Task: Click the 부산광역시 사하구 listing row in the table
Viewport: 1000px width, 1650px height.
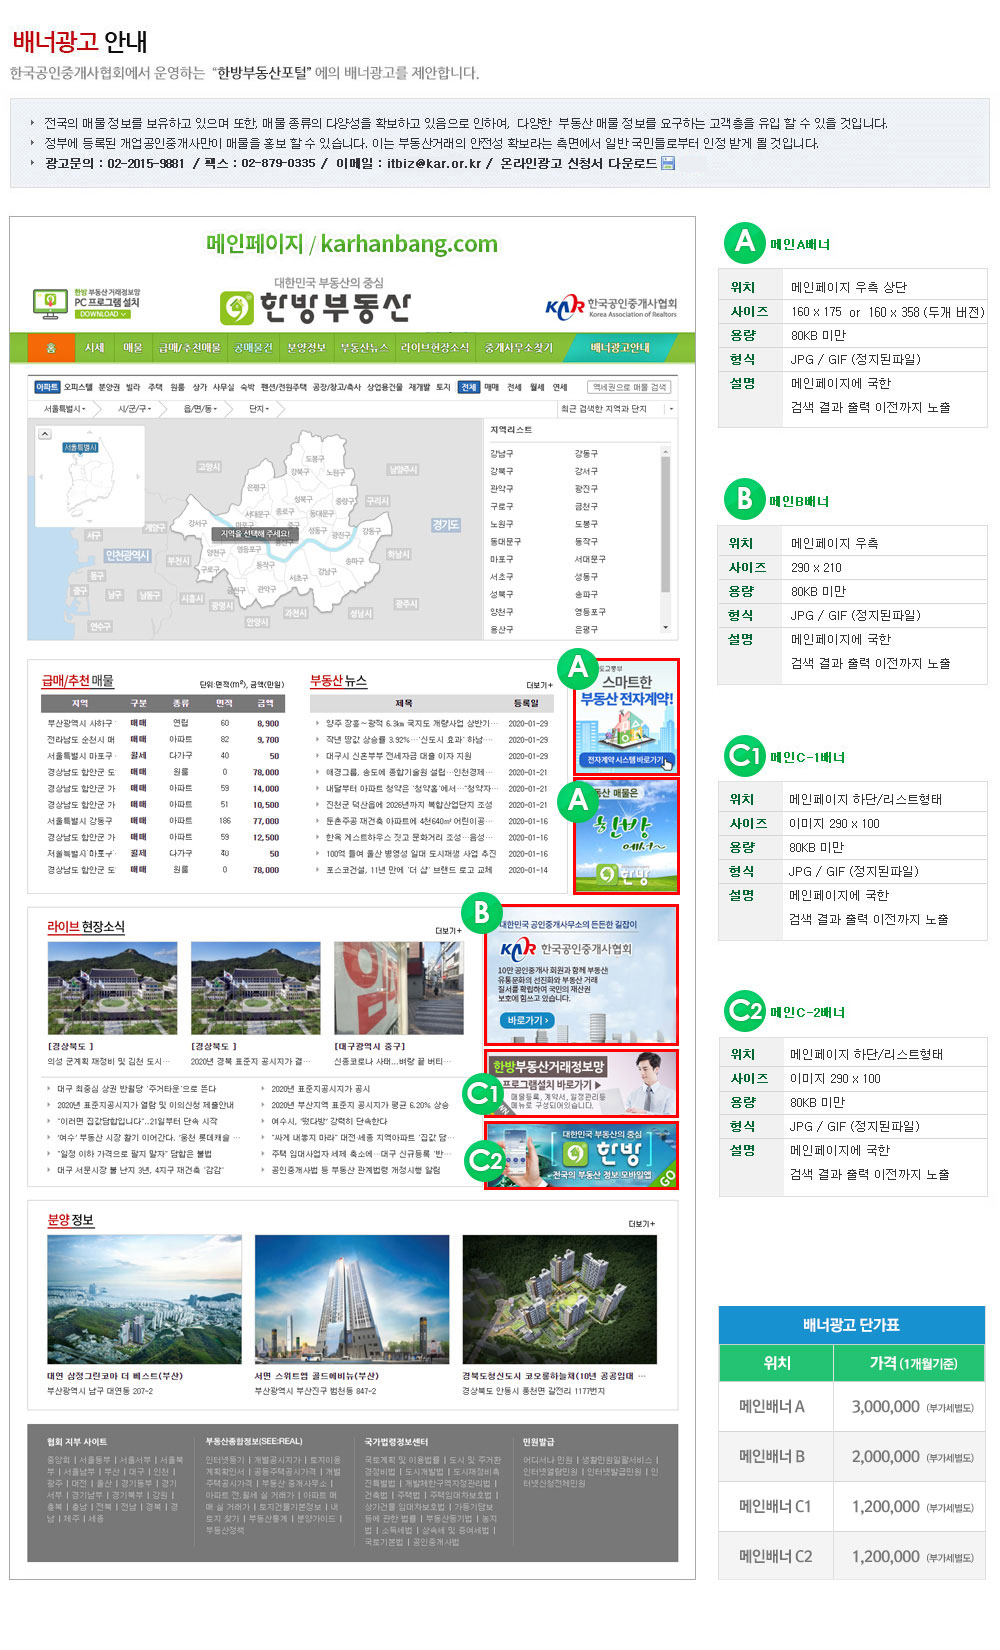Action: (165, 723)
